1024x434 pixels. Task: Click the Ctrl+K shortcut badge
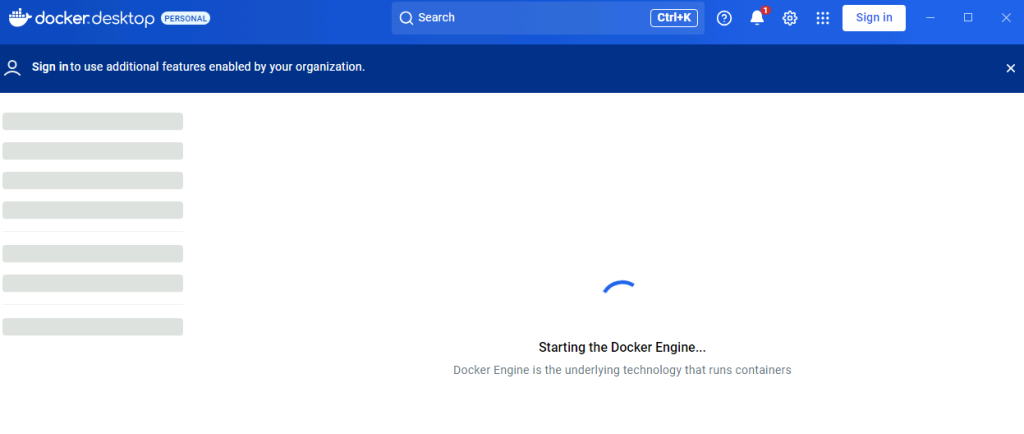[673, 18]
